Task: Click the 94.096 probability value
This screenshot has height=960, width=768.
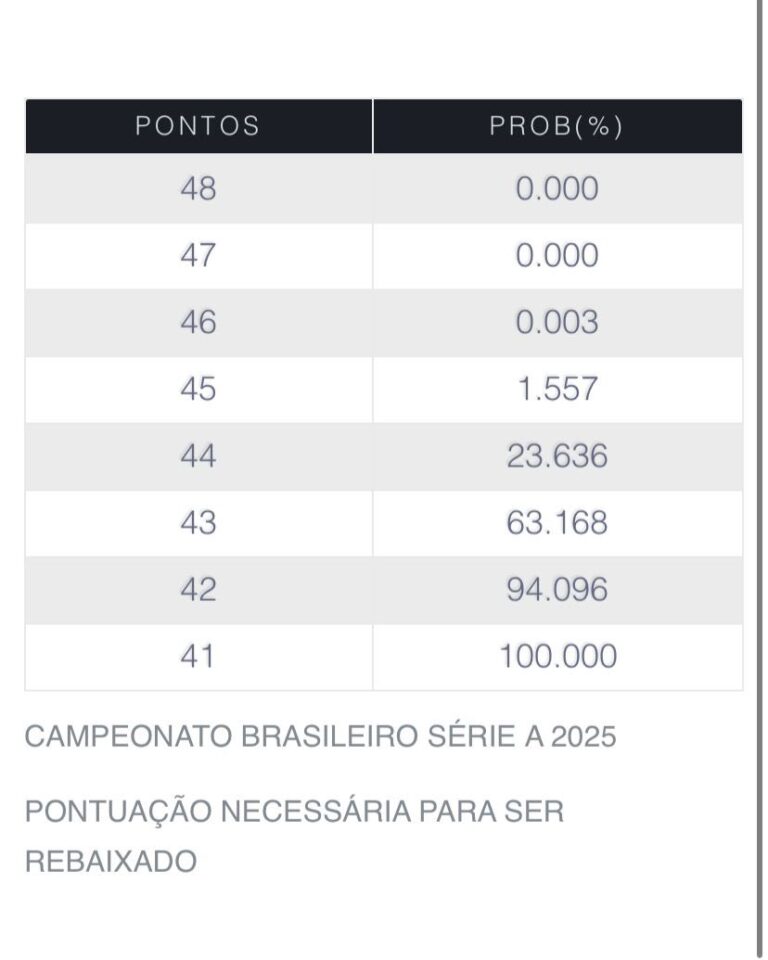Action: [x=557, y=591]
